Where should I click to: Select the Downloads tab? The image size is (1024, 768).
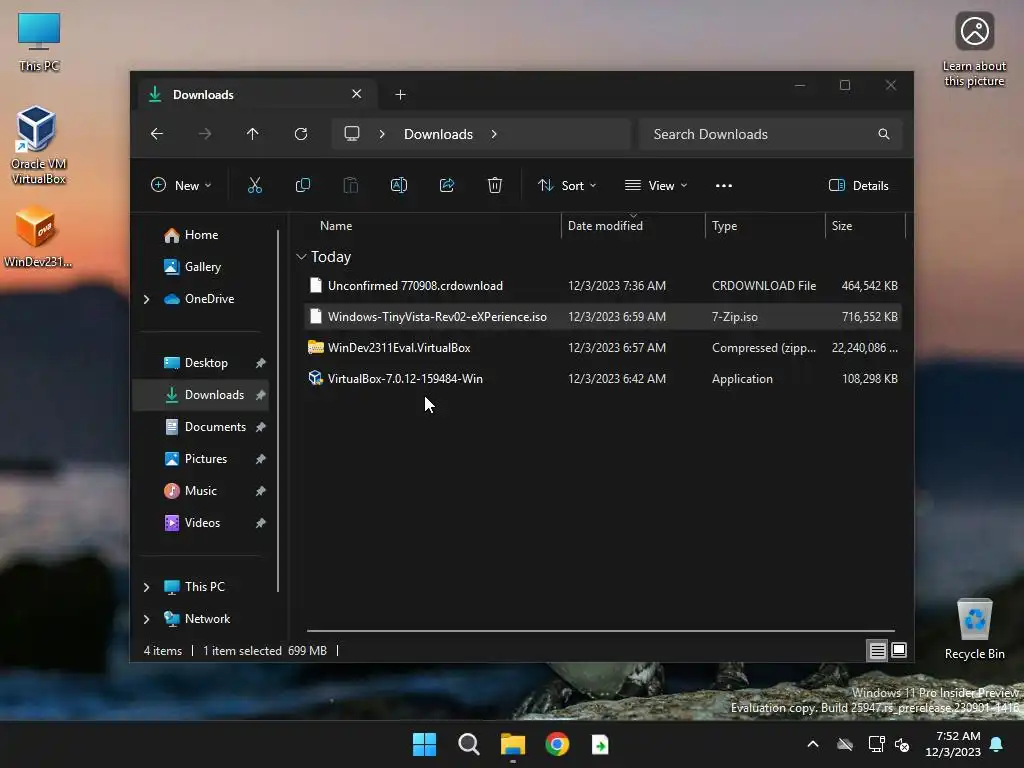pyautogui.click(x=257, y=95)
